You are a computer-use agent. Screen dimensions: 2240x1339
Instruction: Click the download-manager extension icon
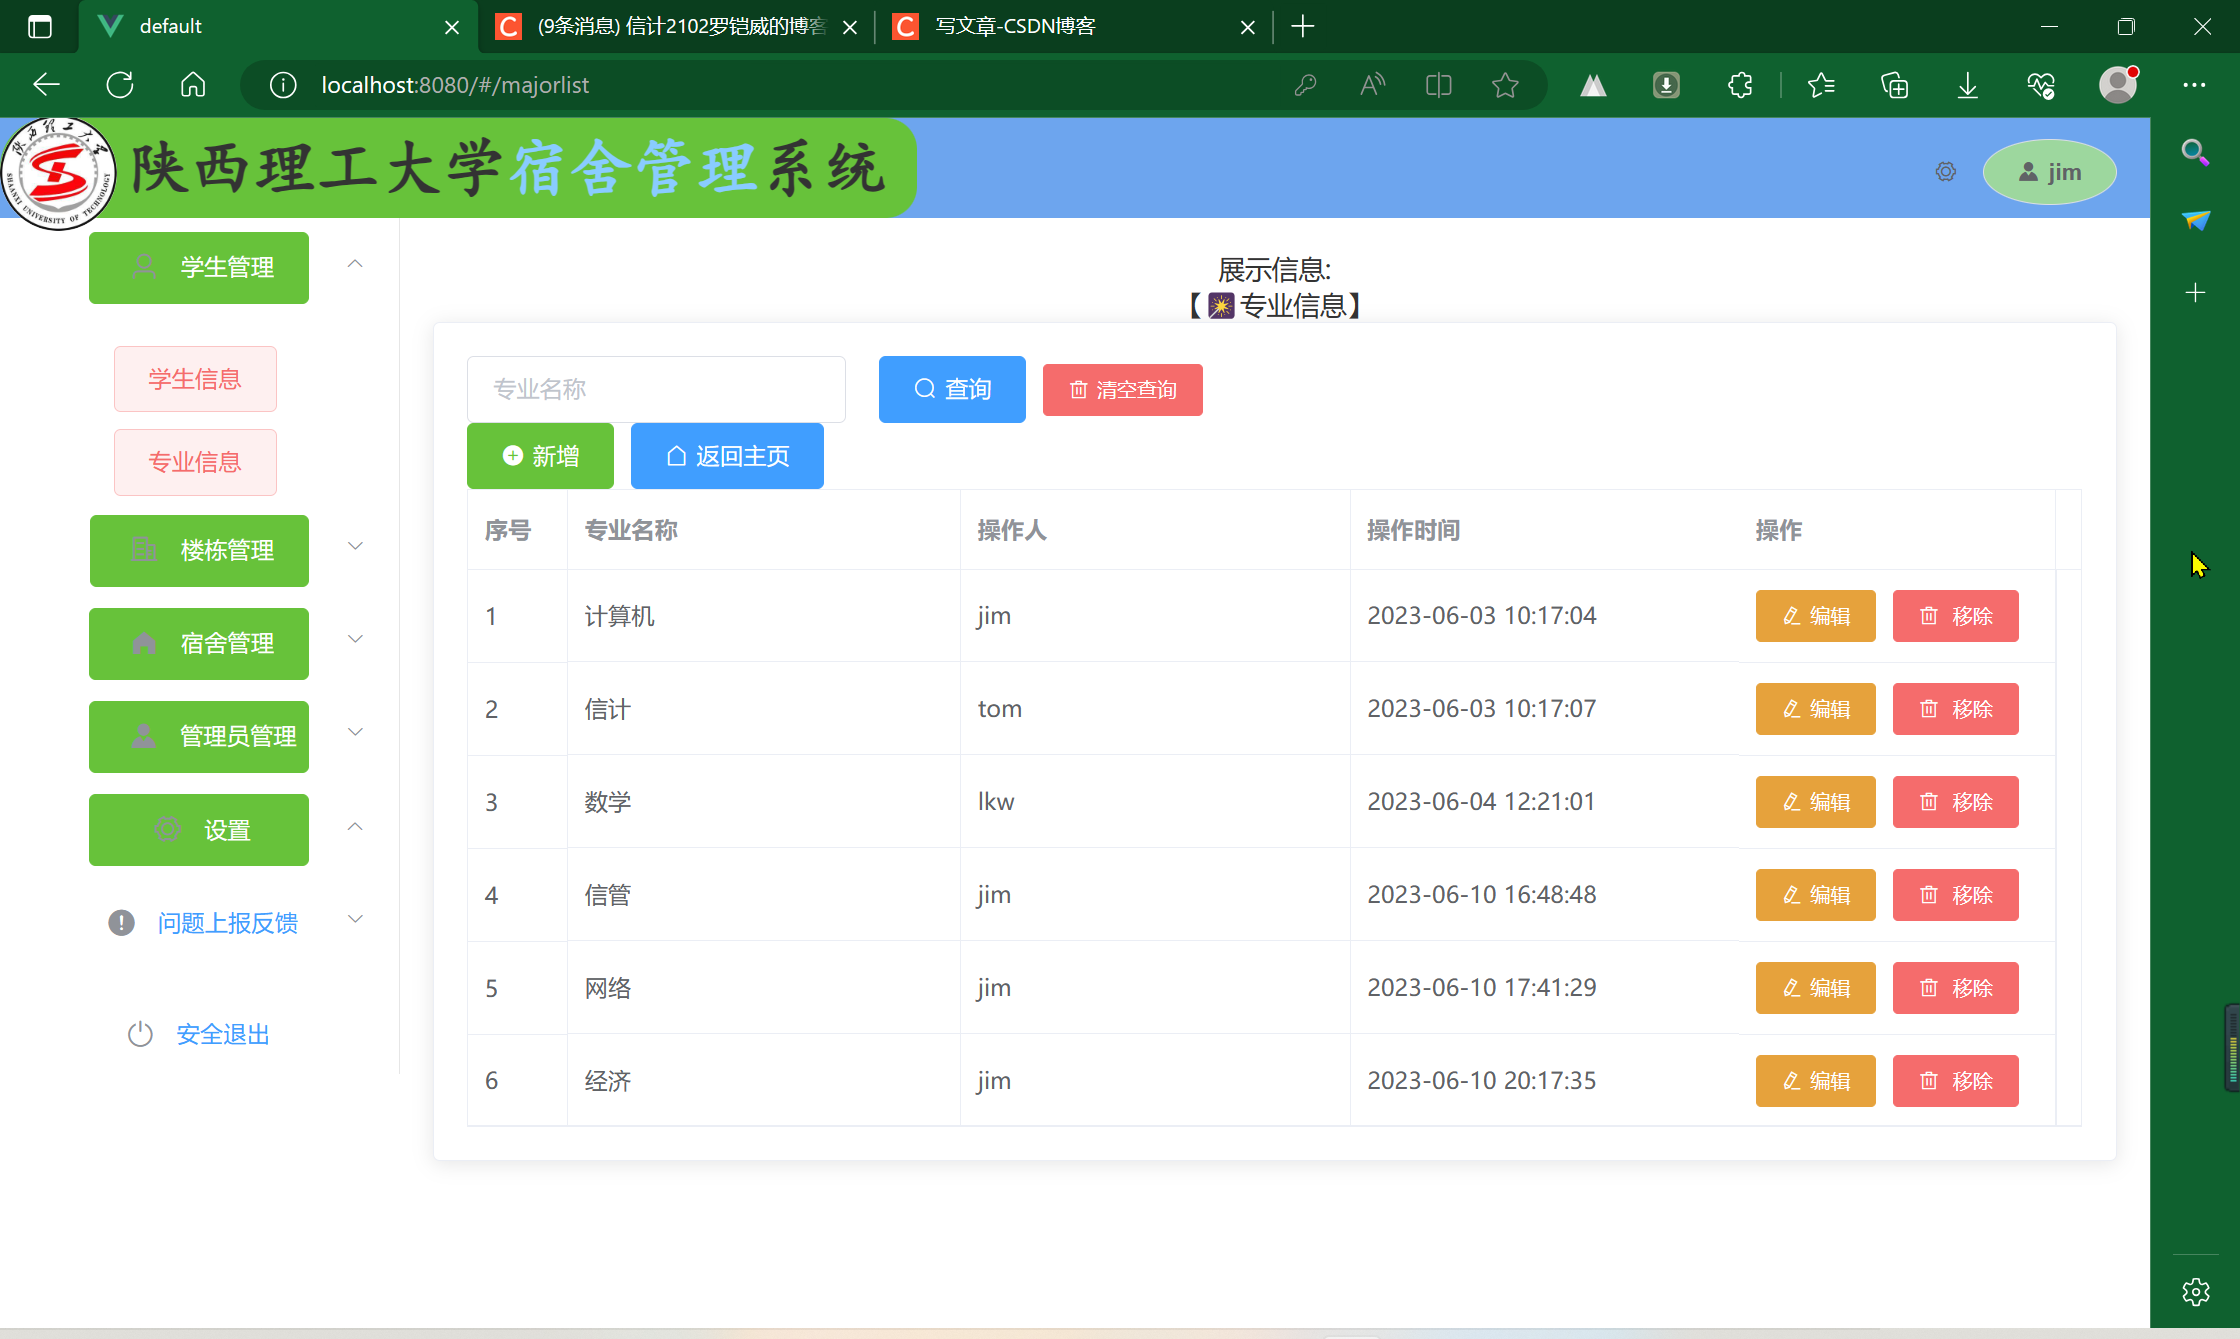[1666, 85]
